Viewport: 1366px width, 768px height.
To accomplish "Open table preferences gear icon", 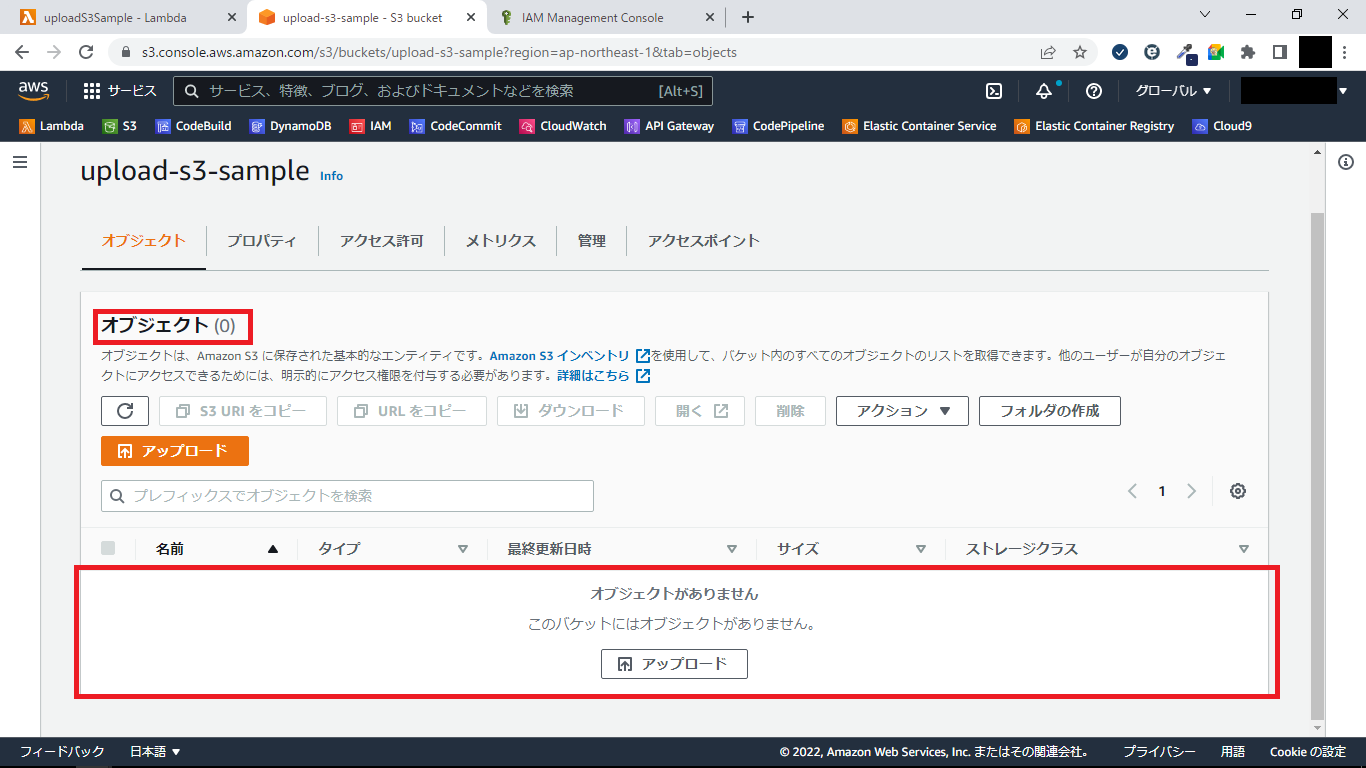I will point(1238,491).
